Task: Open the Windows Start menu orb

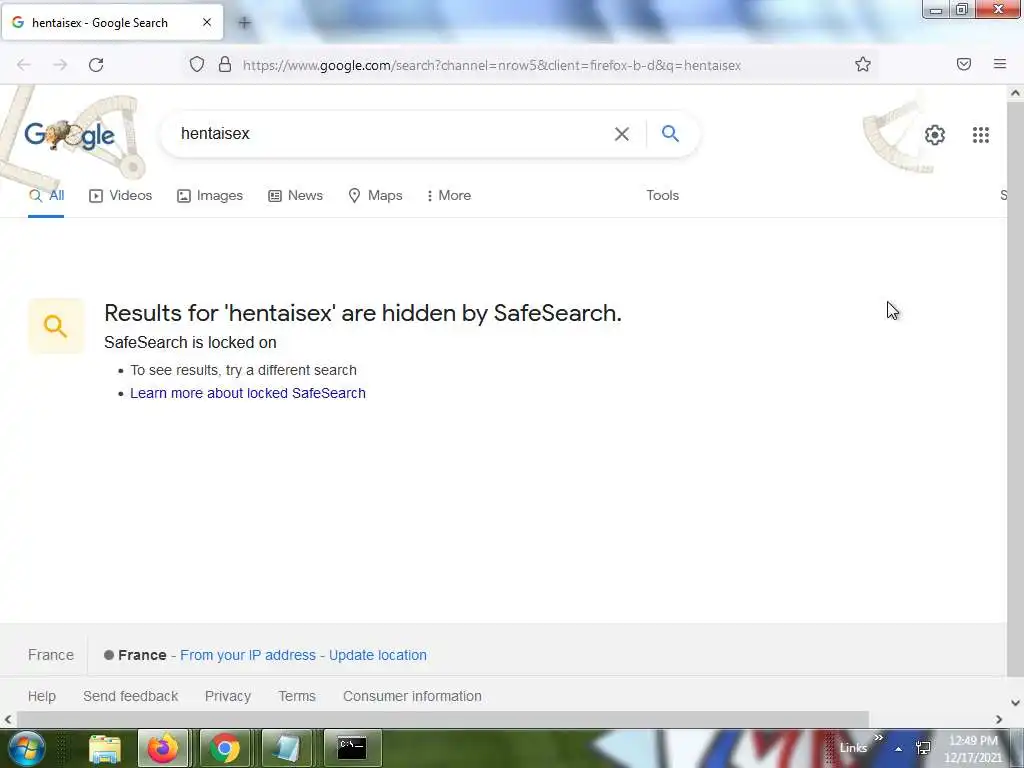Action: point(26,748)
